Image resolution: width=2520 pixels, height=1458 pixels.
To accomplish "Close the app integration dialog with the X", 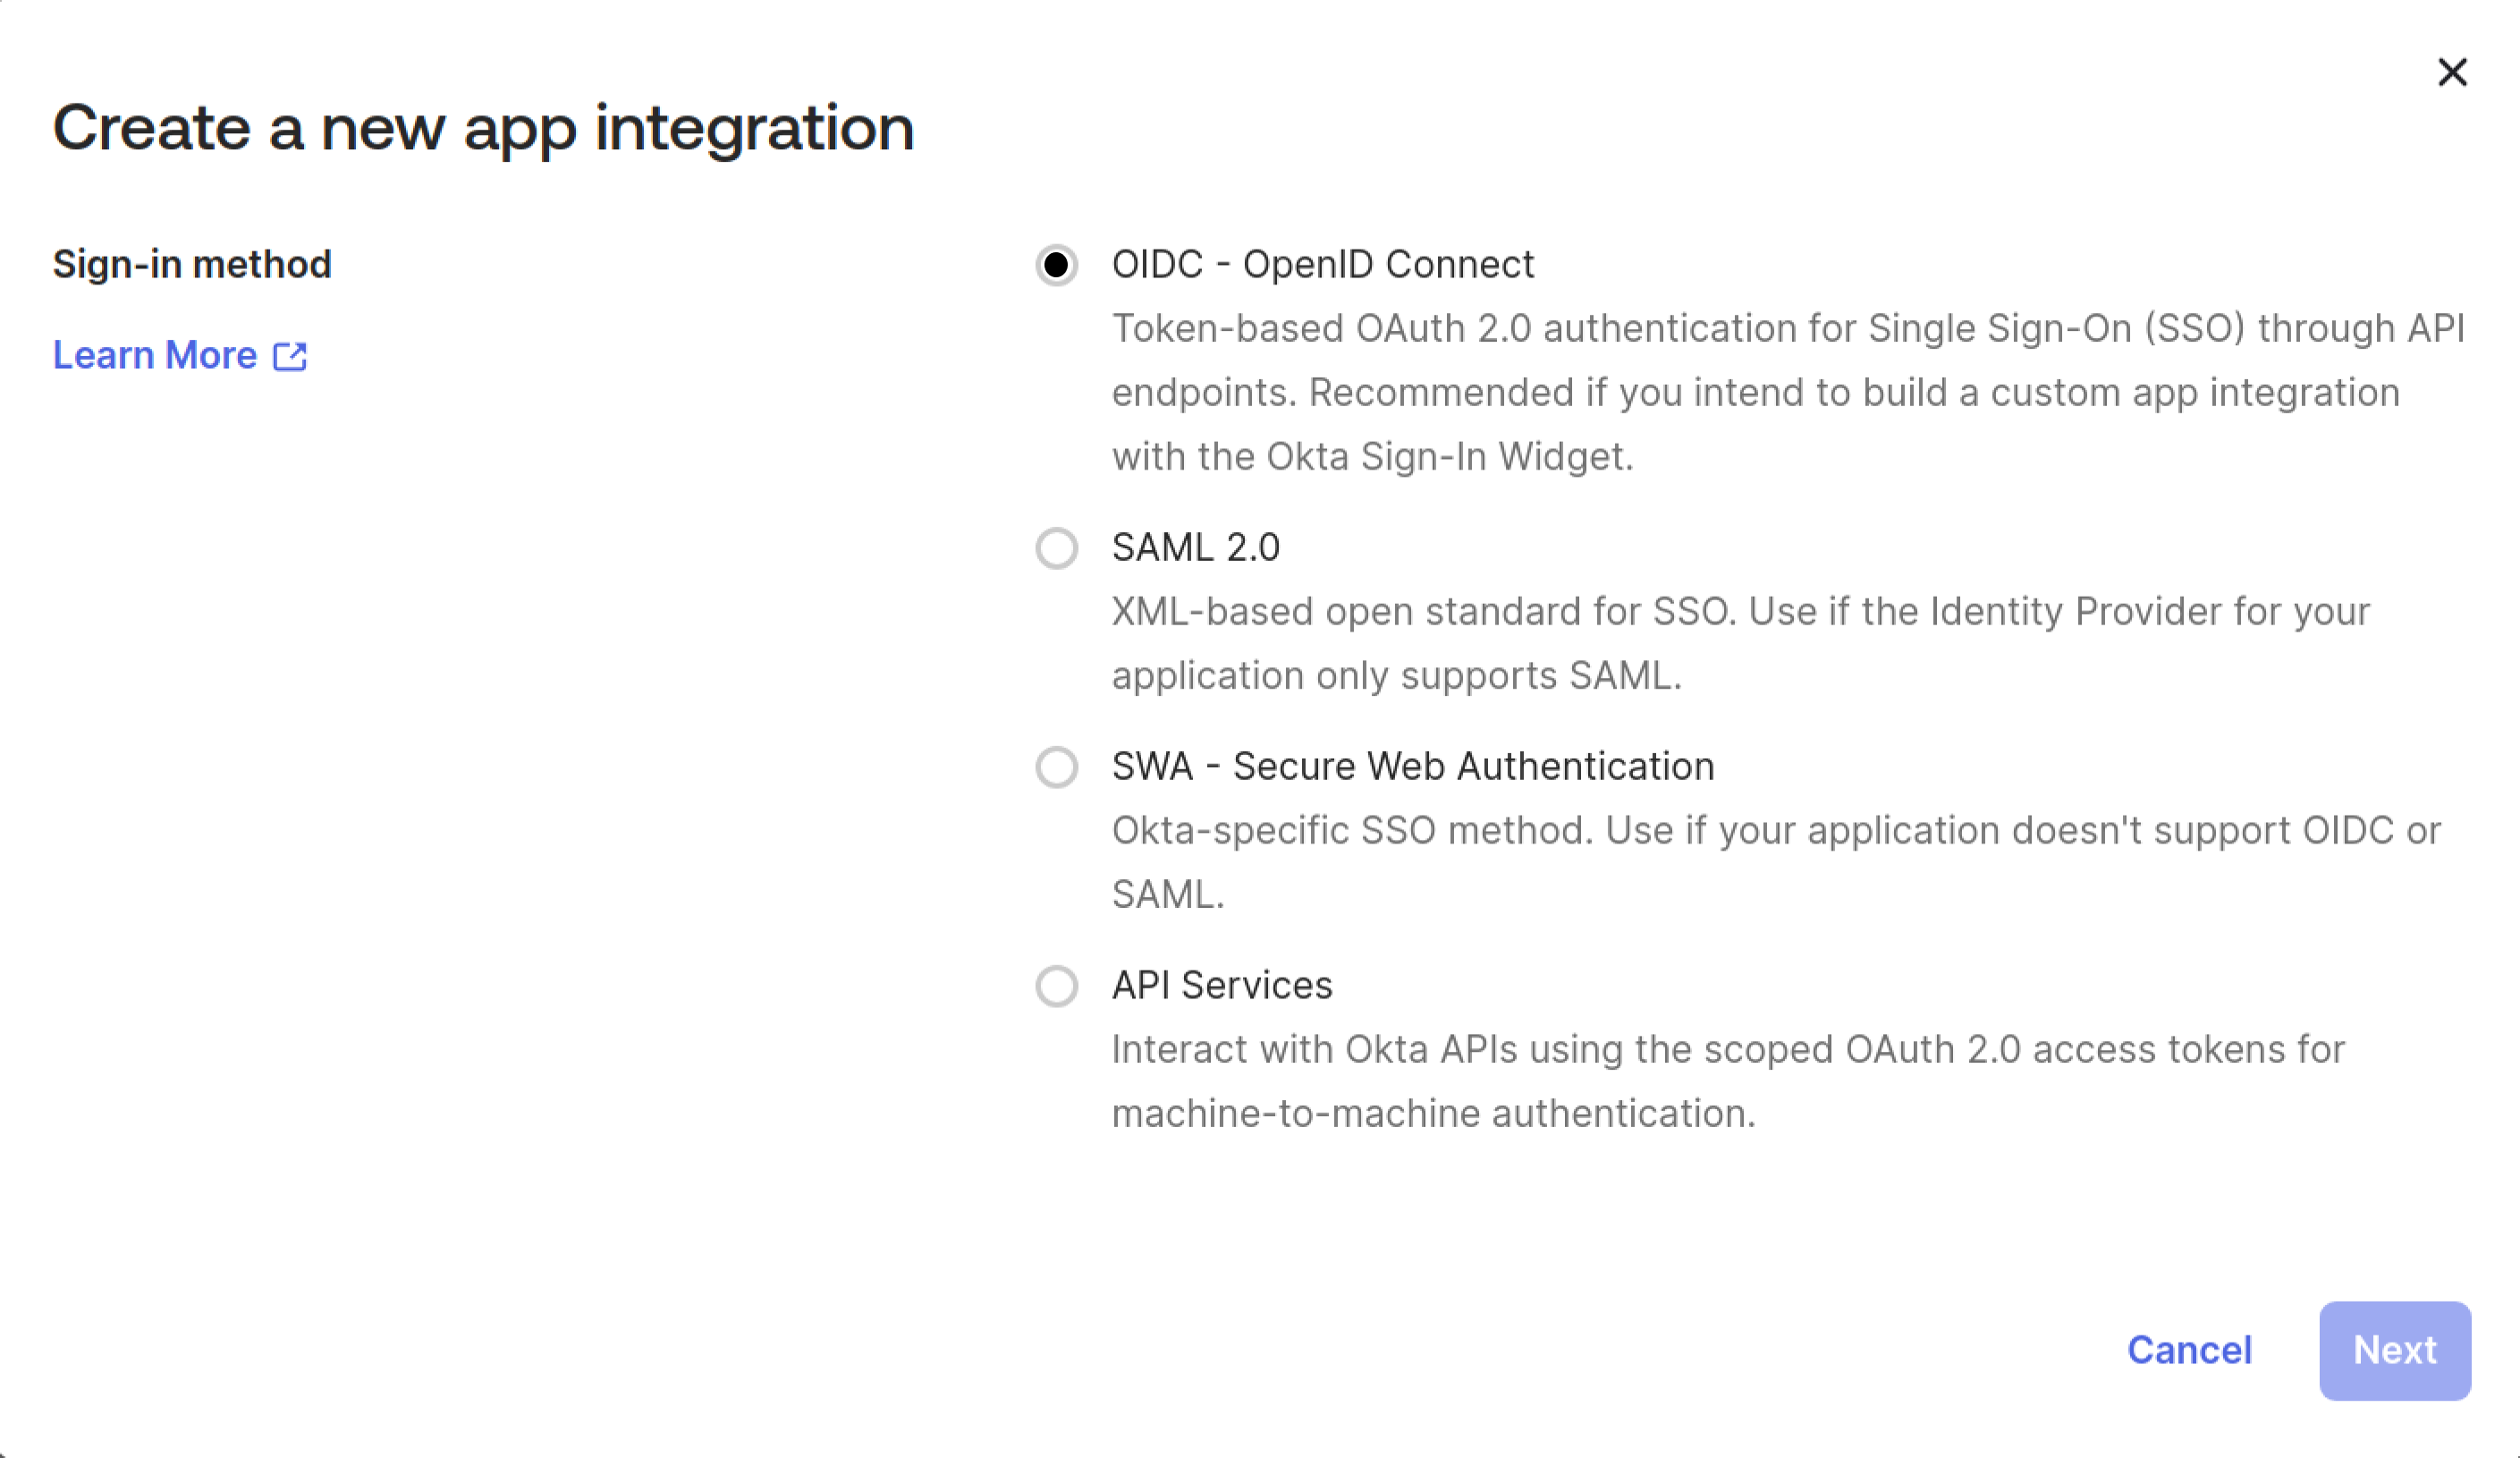I will coord(2452,72).
